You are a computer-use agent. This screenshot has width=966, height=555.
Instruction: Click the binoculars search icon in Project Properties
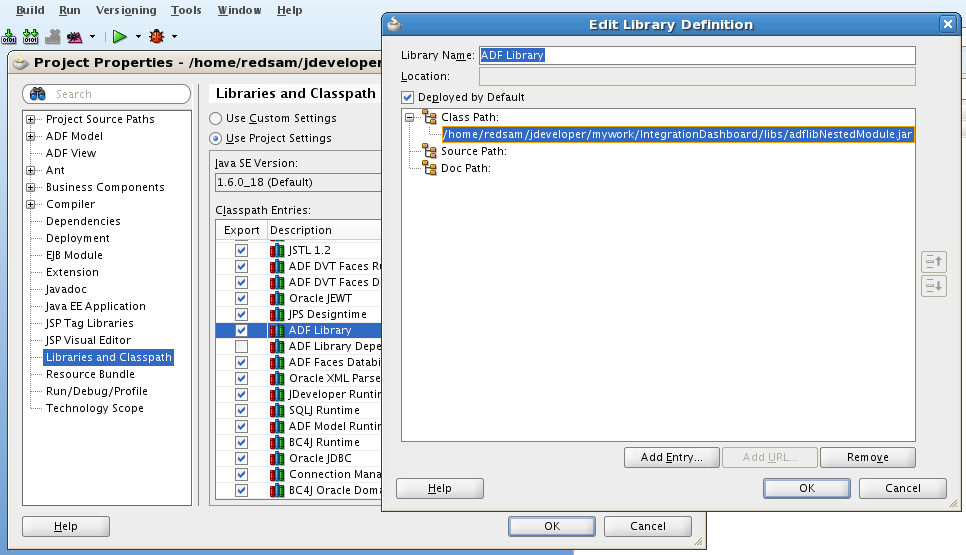click(38, 94)
